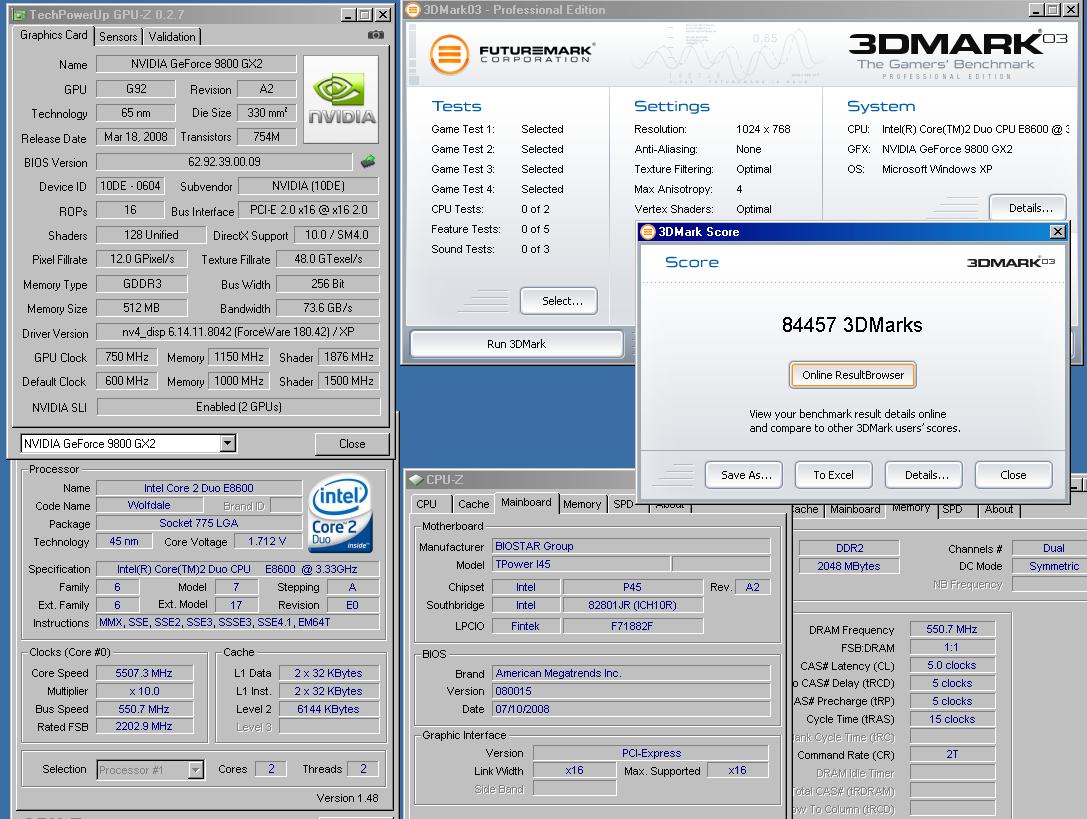This screenshot has height=819, width=1087.
Task: Click the To Excel button
Action: tap(833, 475)
